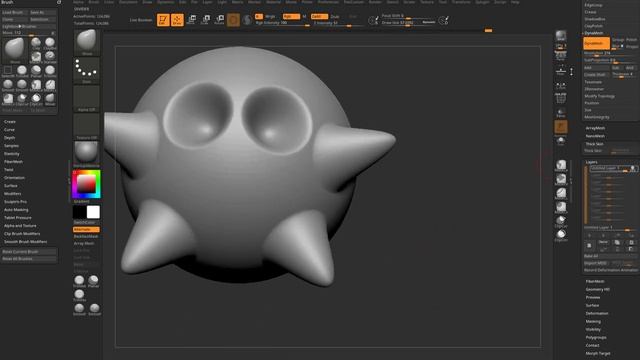Activate the Draw mode icon
Image resolution: width=640 pixels, height=360 pixels.
[x=177, y=20]
